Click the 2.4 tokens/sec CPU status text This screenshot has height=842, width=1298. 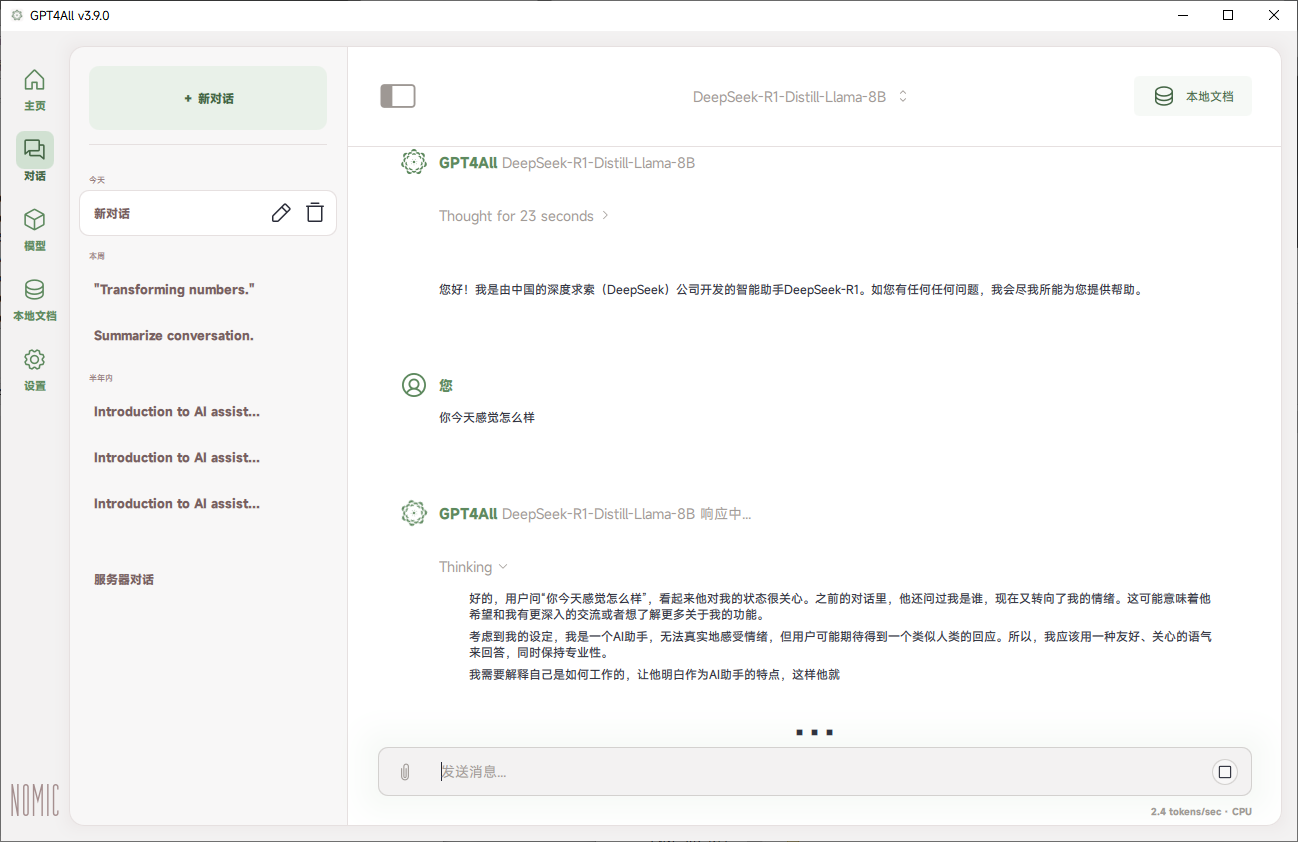click(x=1201, y=812)
